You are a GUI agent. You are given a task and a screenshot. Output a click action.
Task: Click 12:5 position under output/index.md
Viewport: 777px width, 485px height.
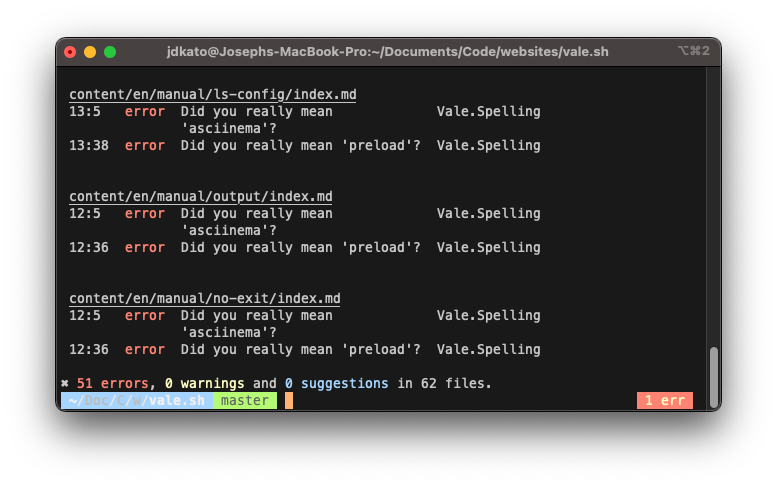85,214
